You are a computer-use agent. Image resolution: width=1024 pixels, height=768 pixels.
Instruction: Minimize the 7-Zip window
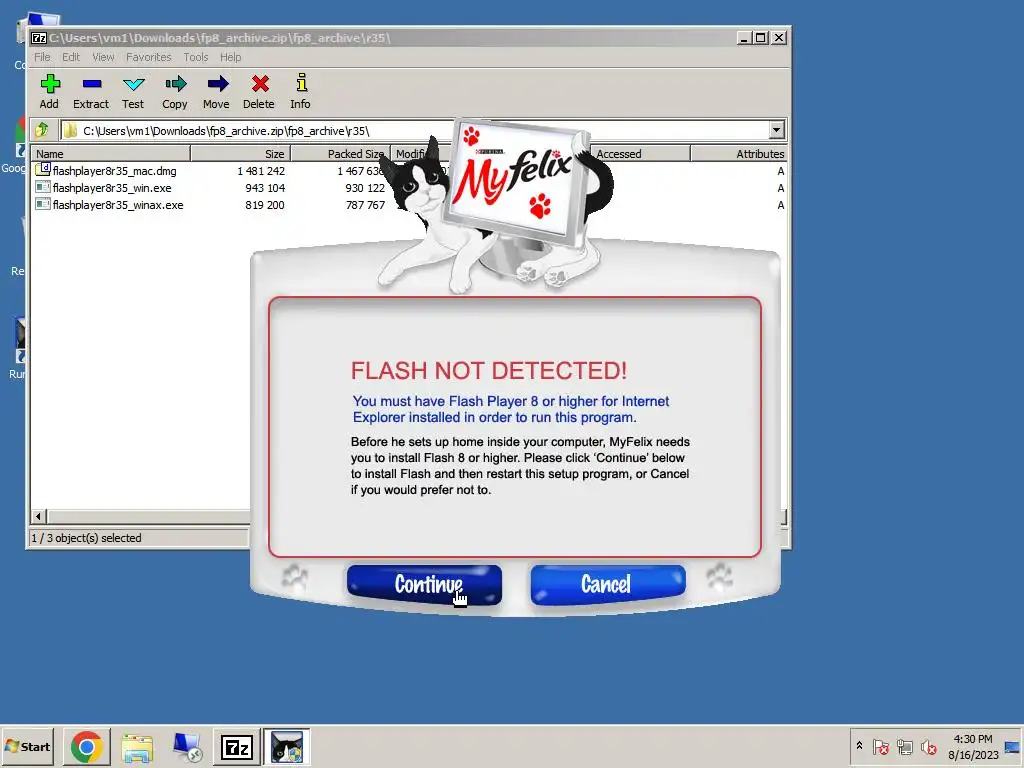[x=744, y=38]
